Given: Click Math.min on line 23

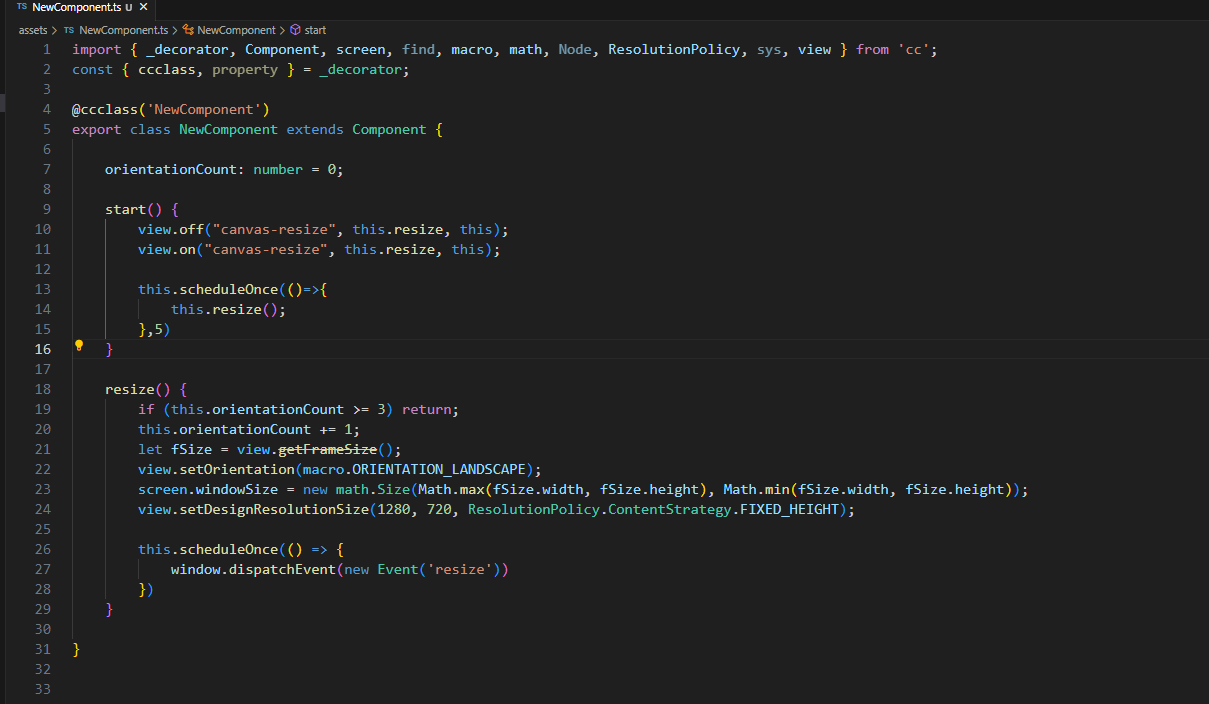Looking at the screenshot, I should coord(757,489).
